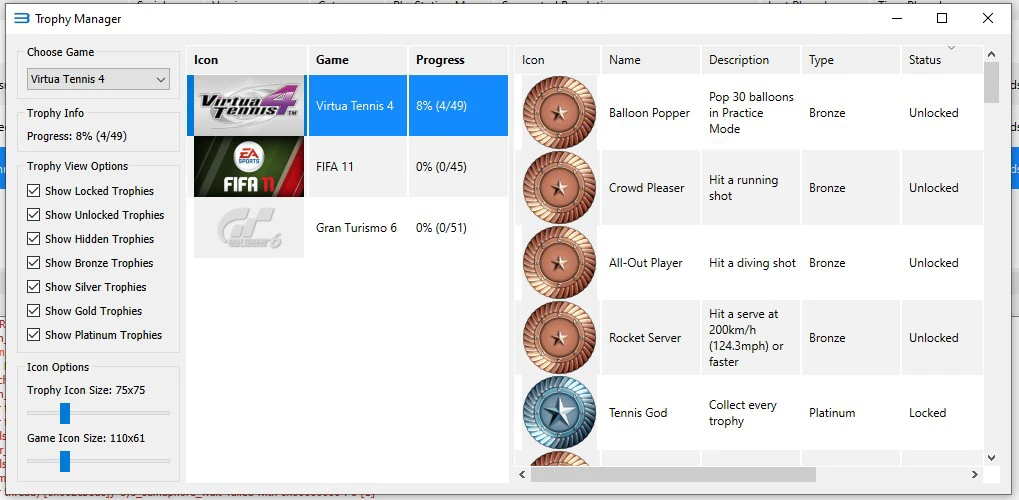Click the horizontal scroll right arrow

point(975,475)
